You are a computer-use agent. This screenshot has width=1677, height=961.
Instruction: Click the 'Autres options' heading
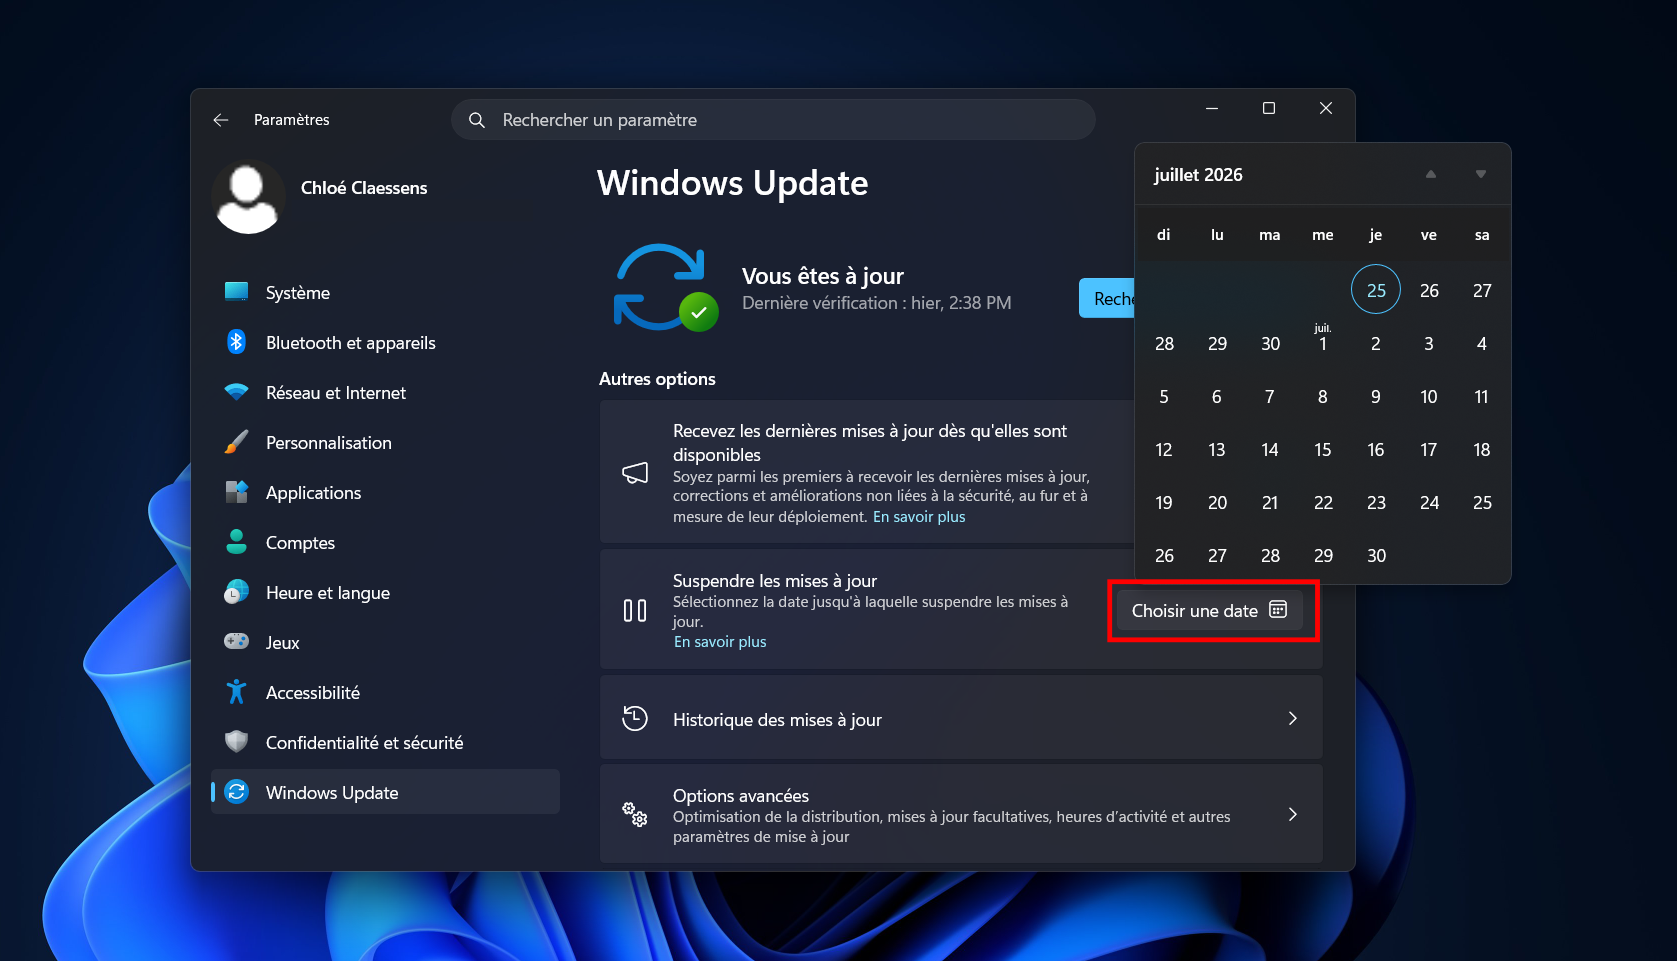point(657,379)
